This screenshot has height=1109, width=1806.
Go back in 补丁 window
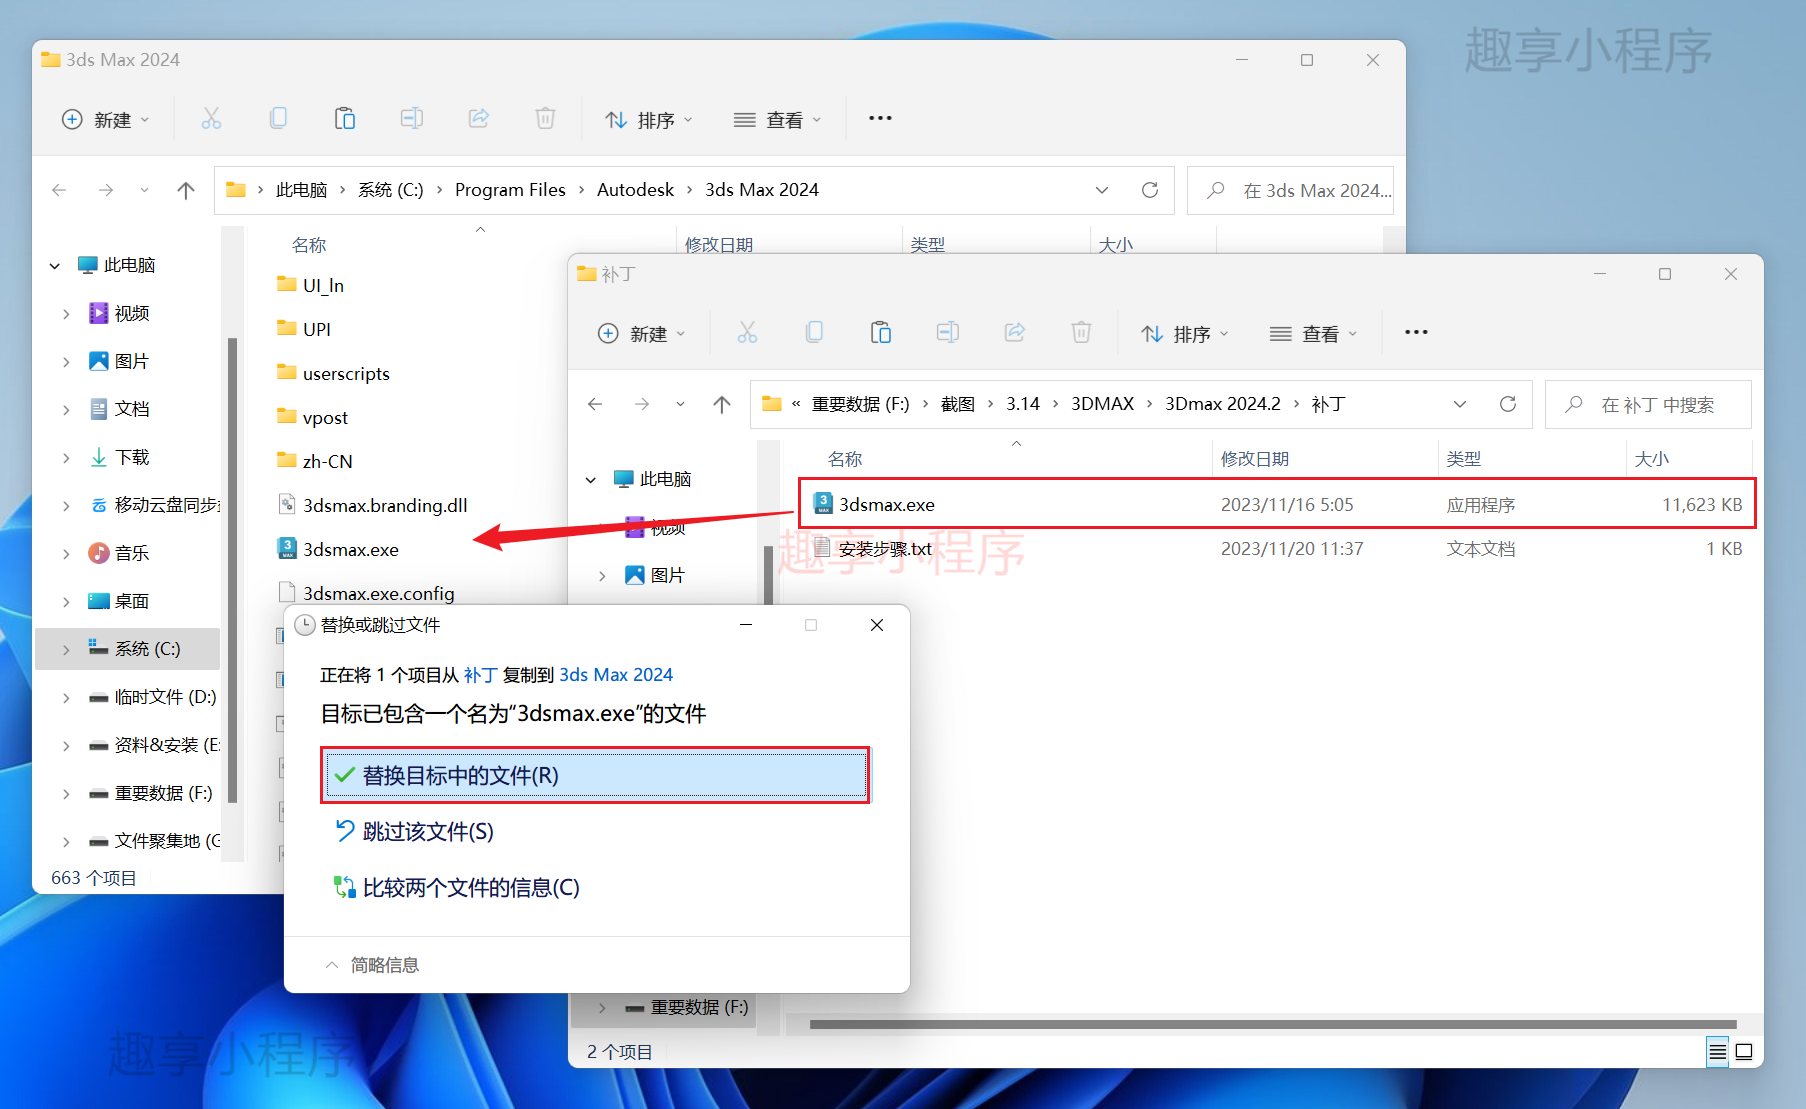595,404
